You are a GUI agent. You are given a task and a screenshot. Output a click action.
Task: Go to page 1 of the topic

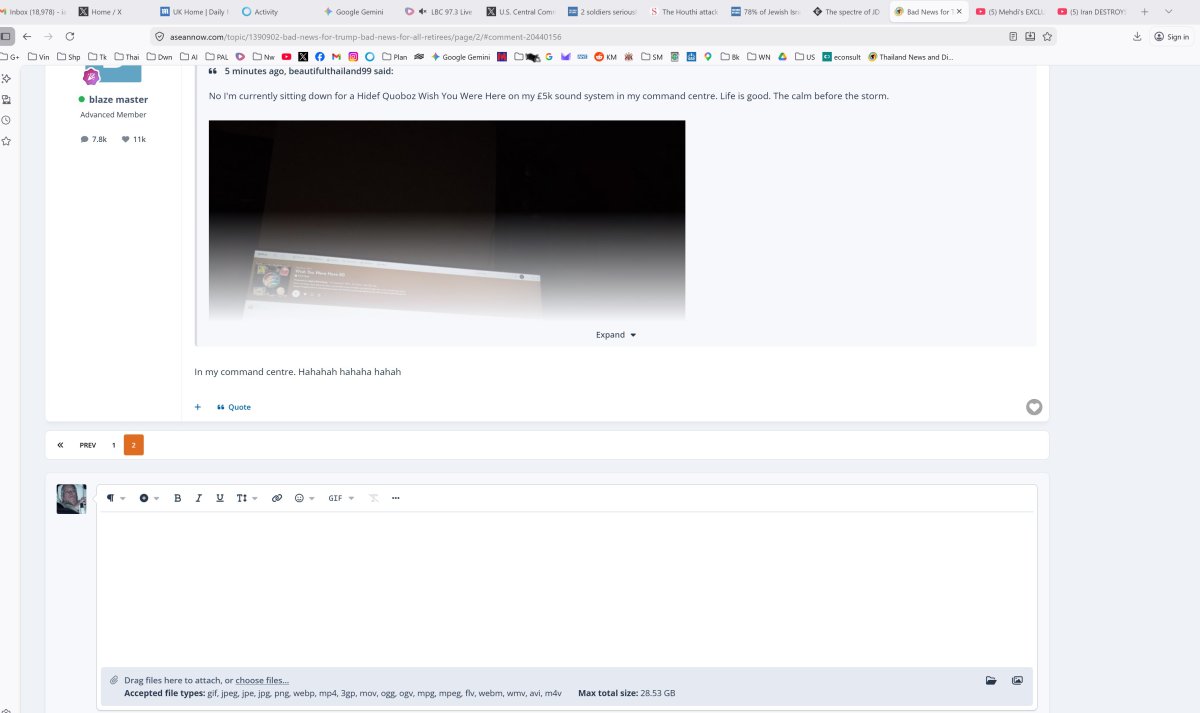tap(113, 445)
